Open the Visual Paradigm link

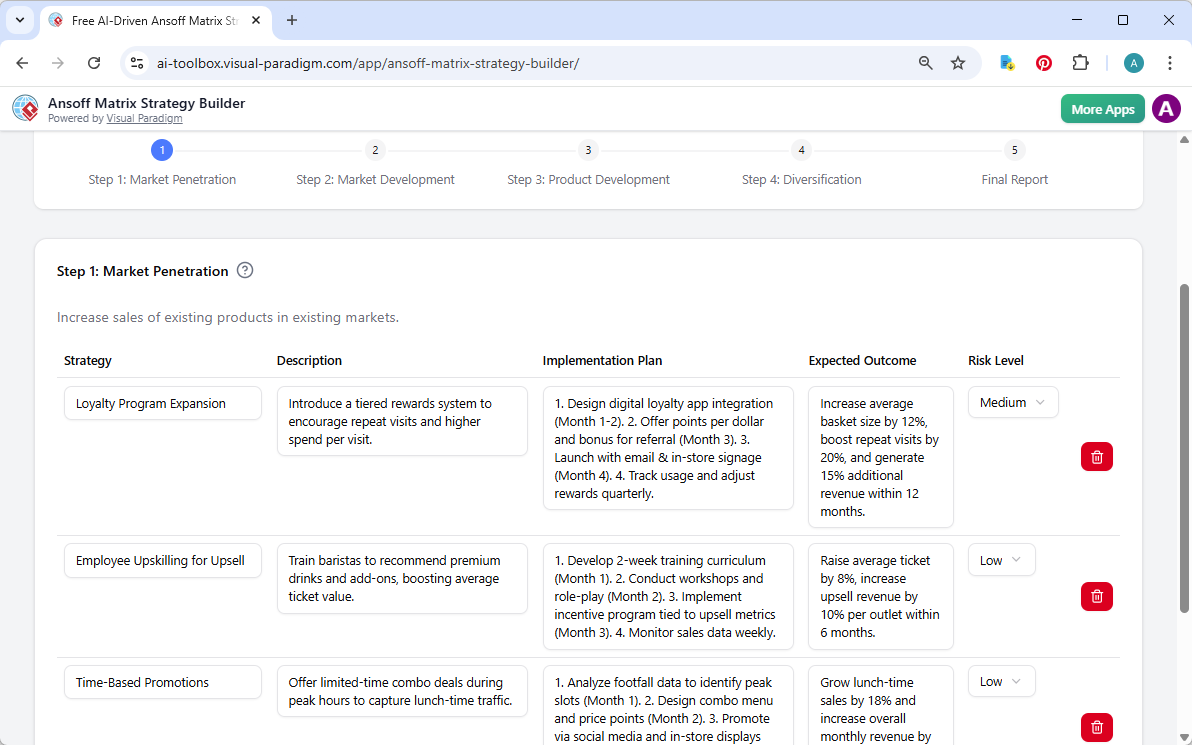point(144,118)
